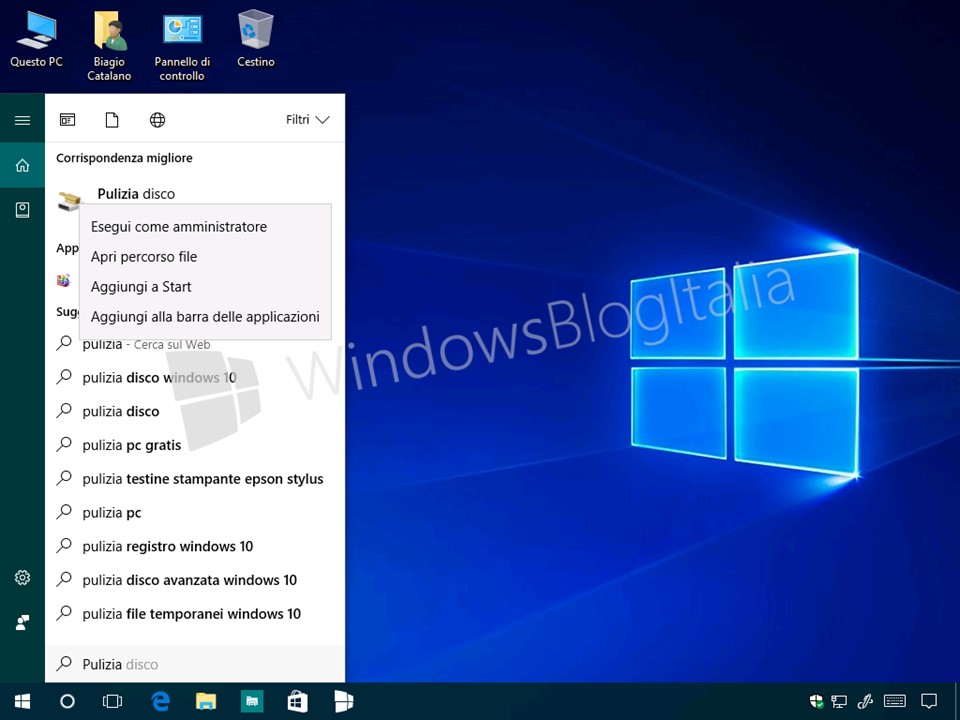Expand the Filtri dropdown
This screenshot has width=960, height=720.
pos(307,119)
